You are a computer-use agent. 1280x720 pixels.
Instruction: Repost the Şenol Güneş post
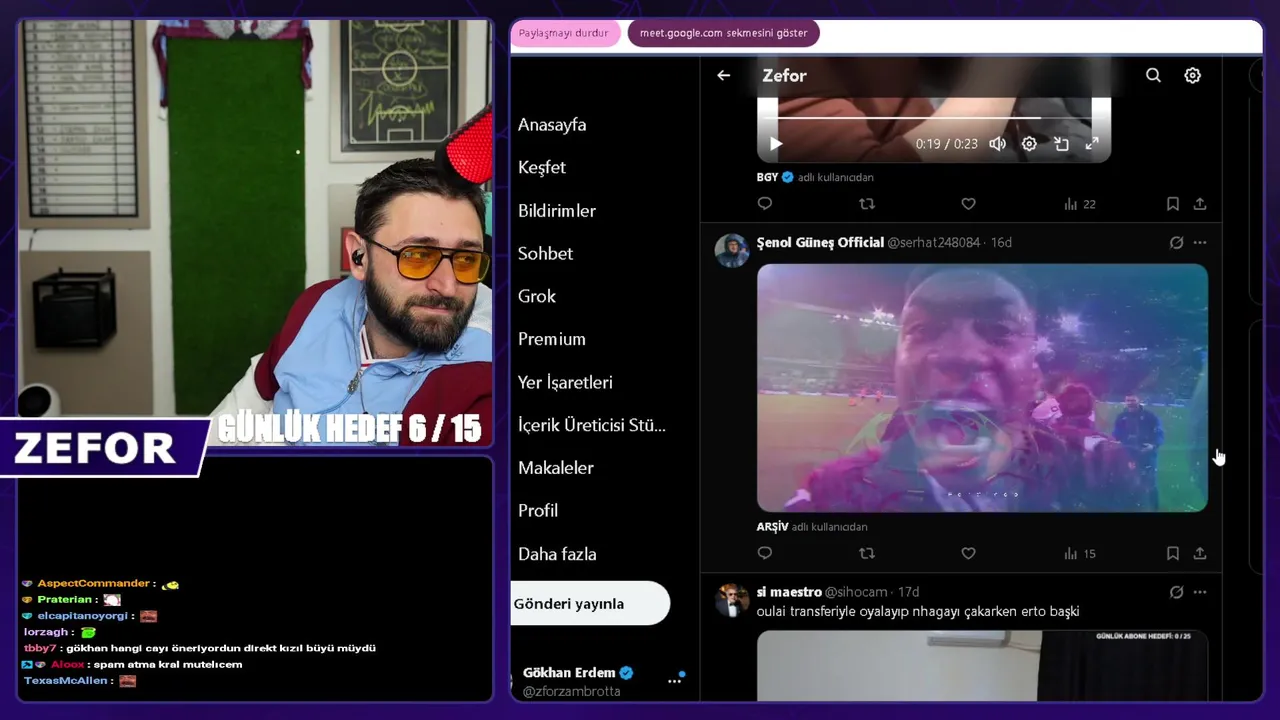pyautogui.click(x=867, y=553)
